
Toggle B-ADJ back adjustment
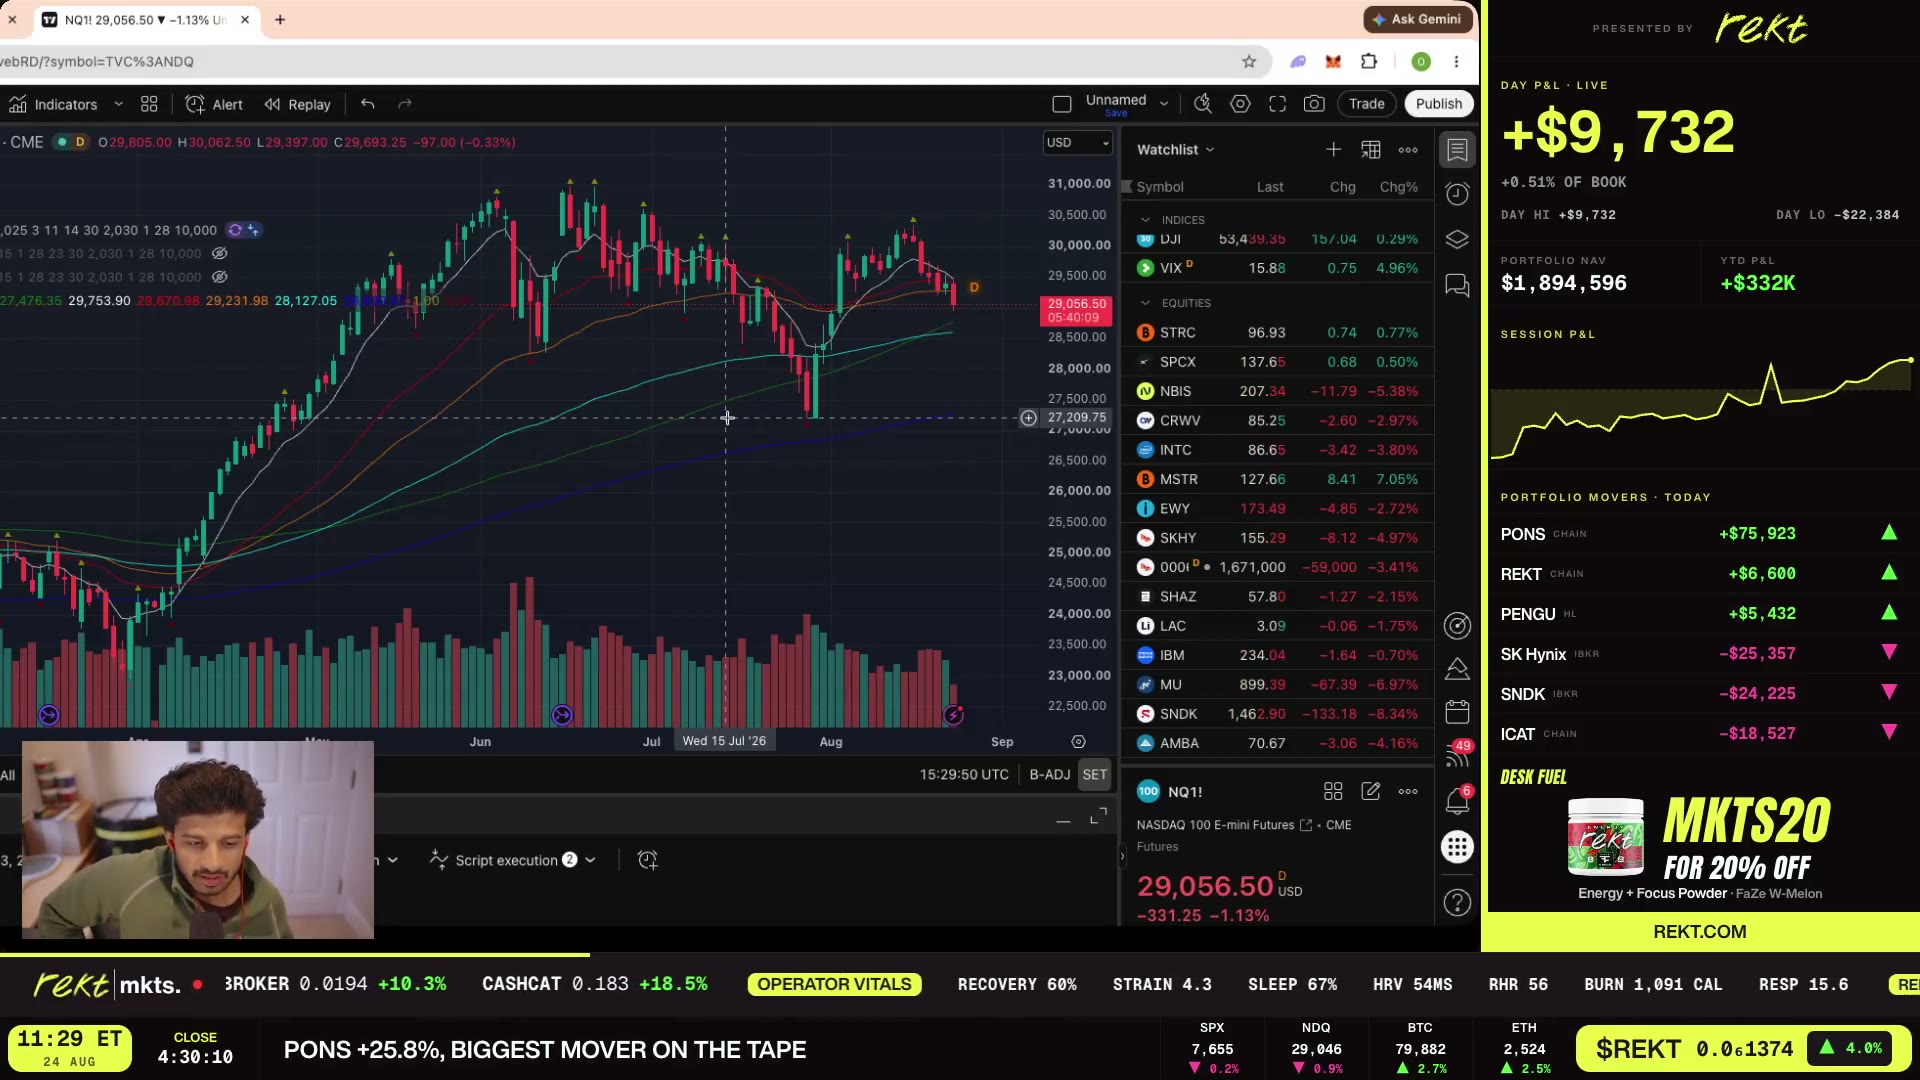pyautogui.click(x=1049, y=775)
